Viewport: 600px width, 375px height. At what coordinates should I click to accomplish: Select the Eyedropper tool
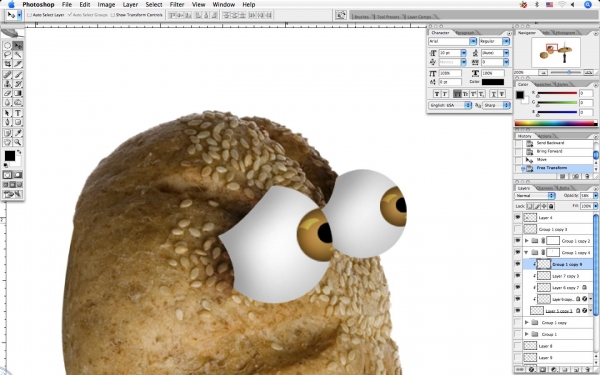[x=18, y=133]
